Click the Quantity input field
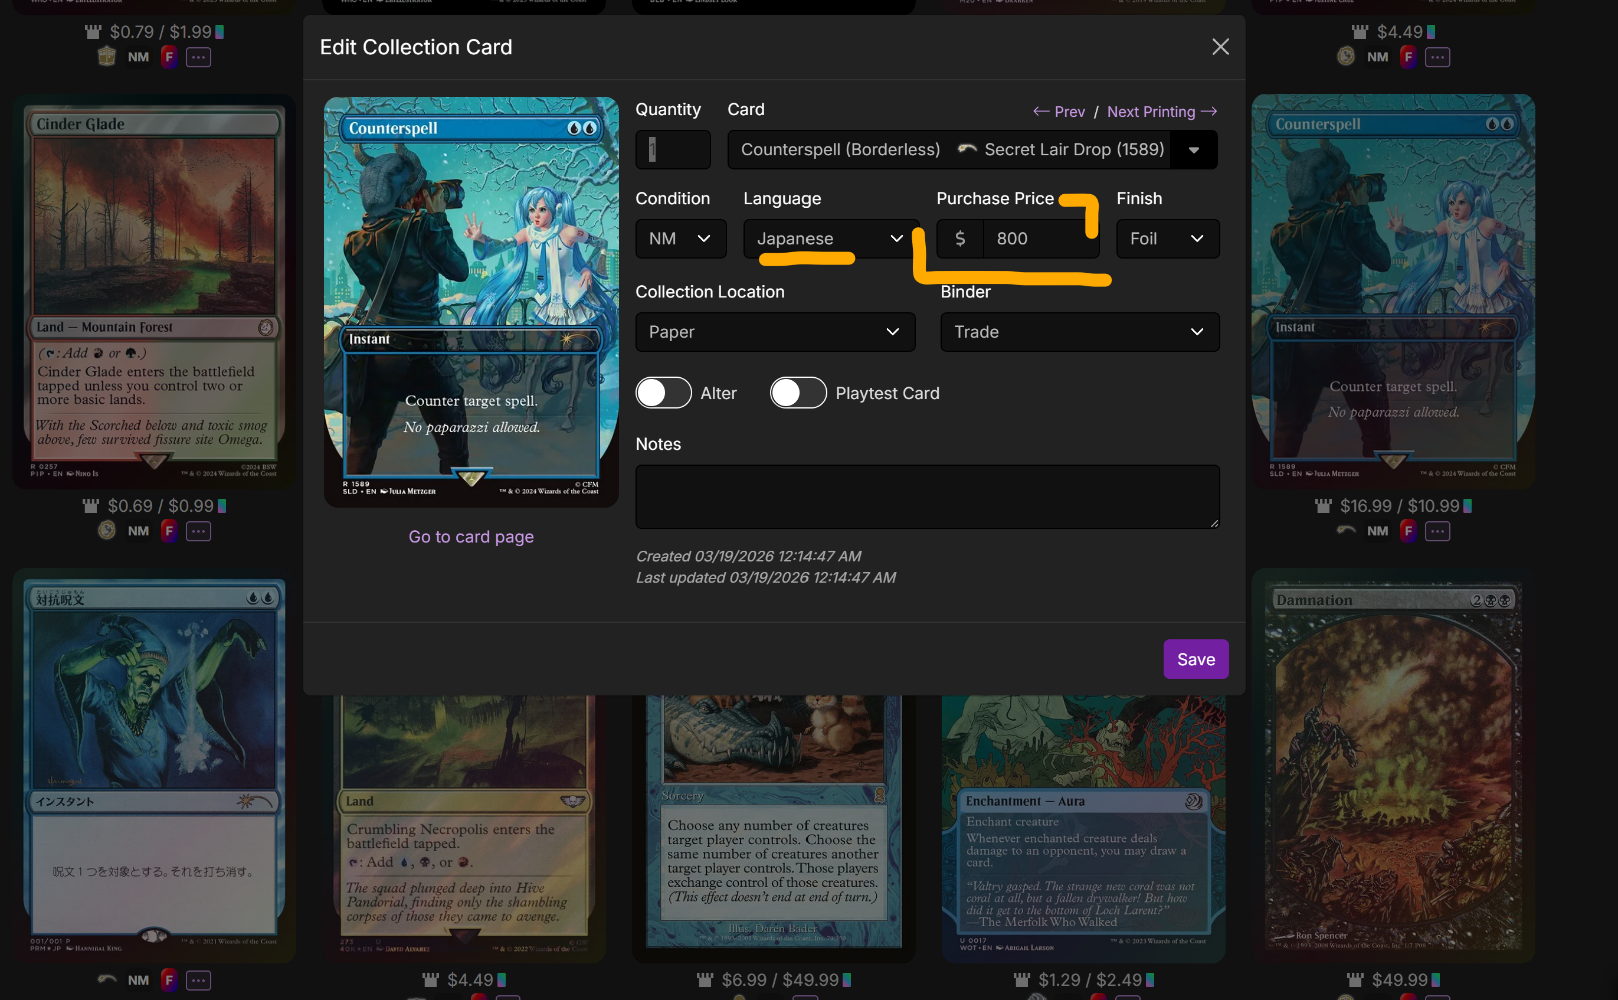The image size is (1618, 1000). 673,150
